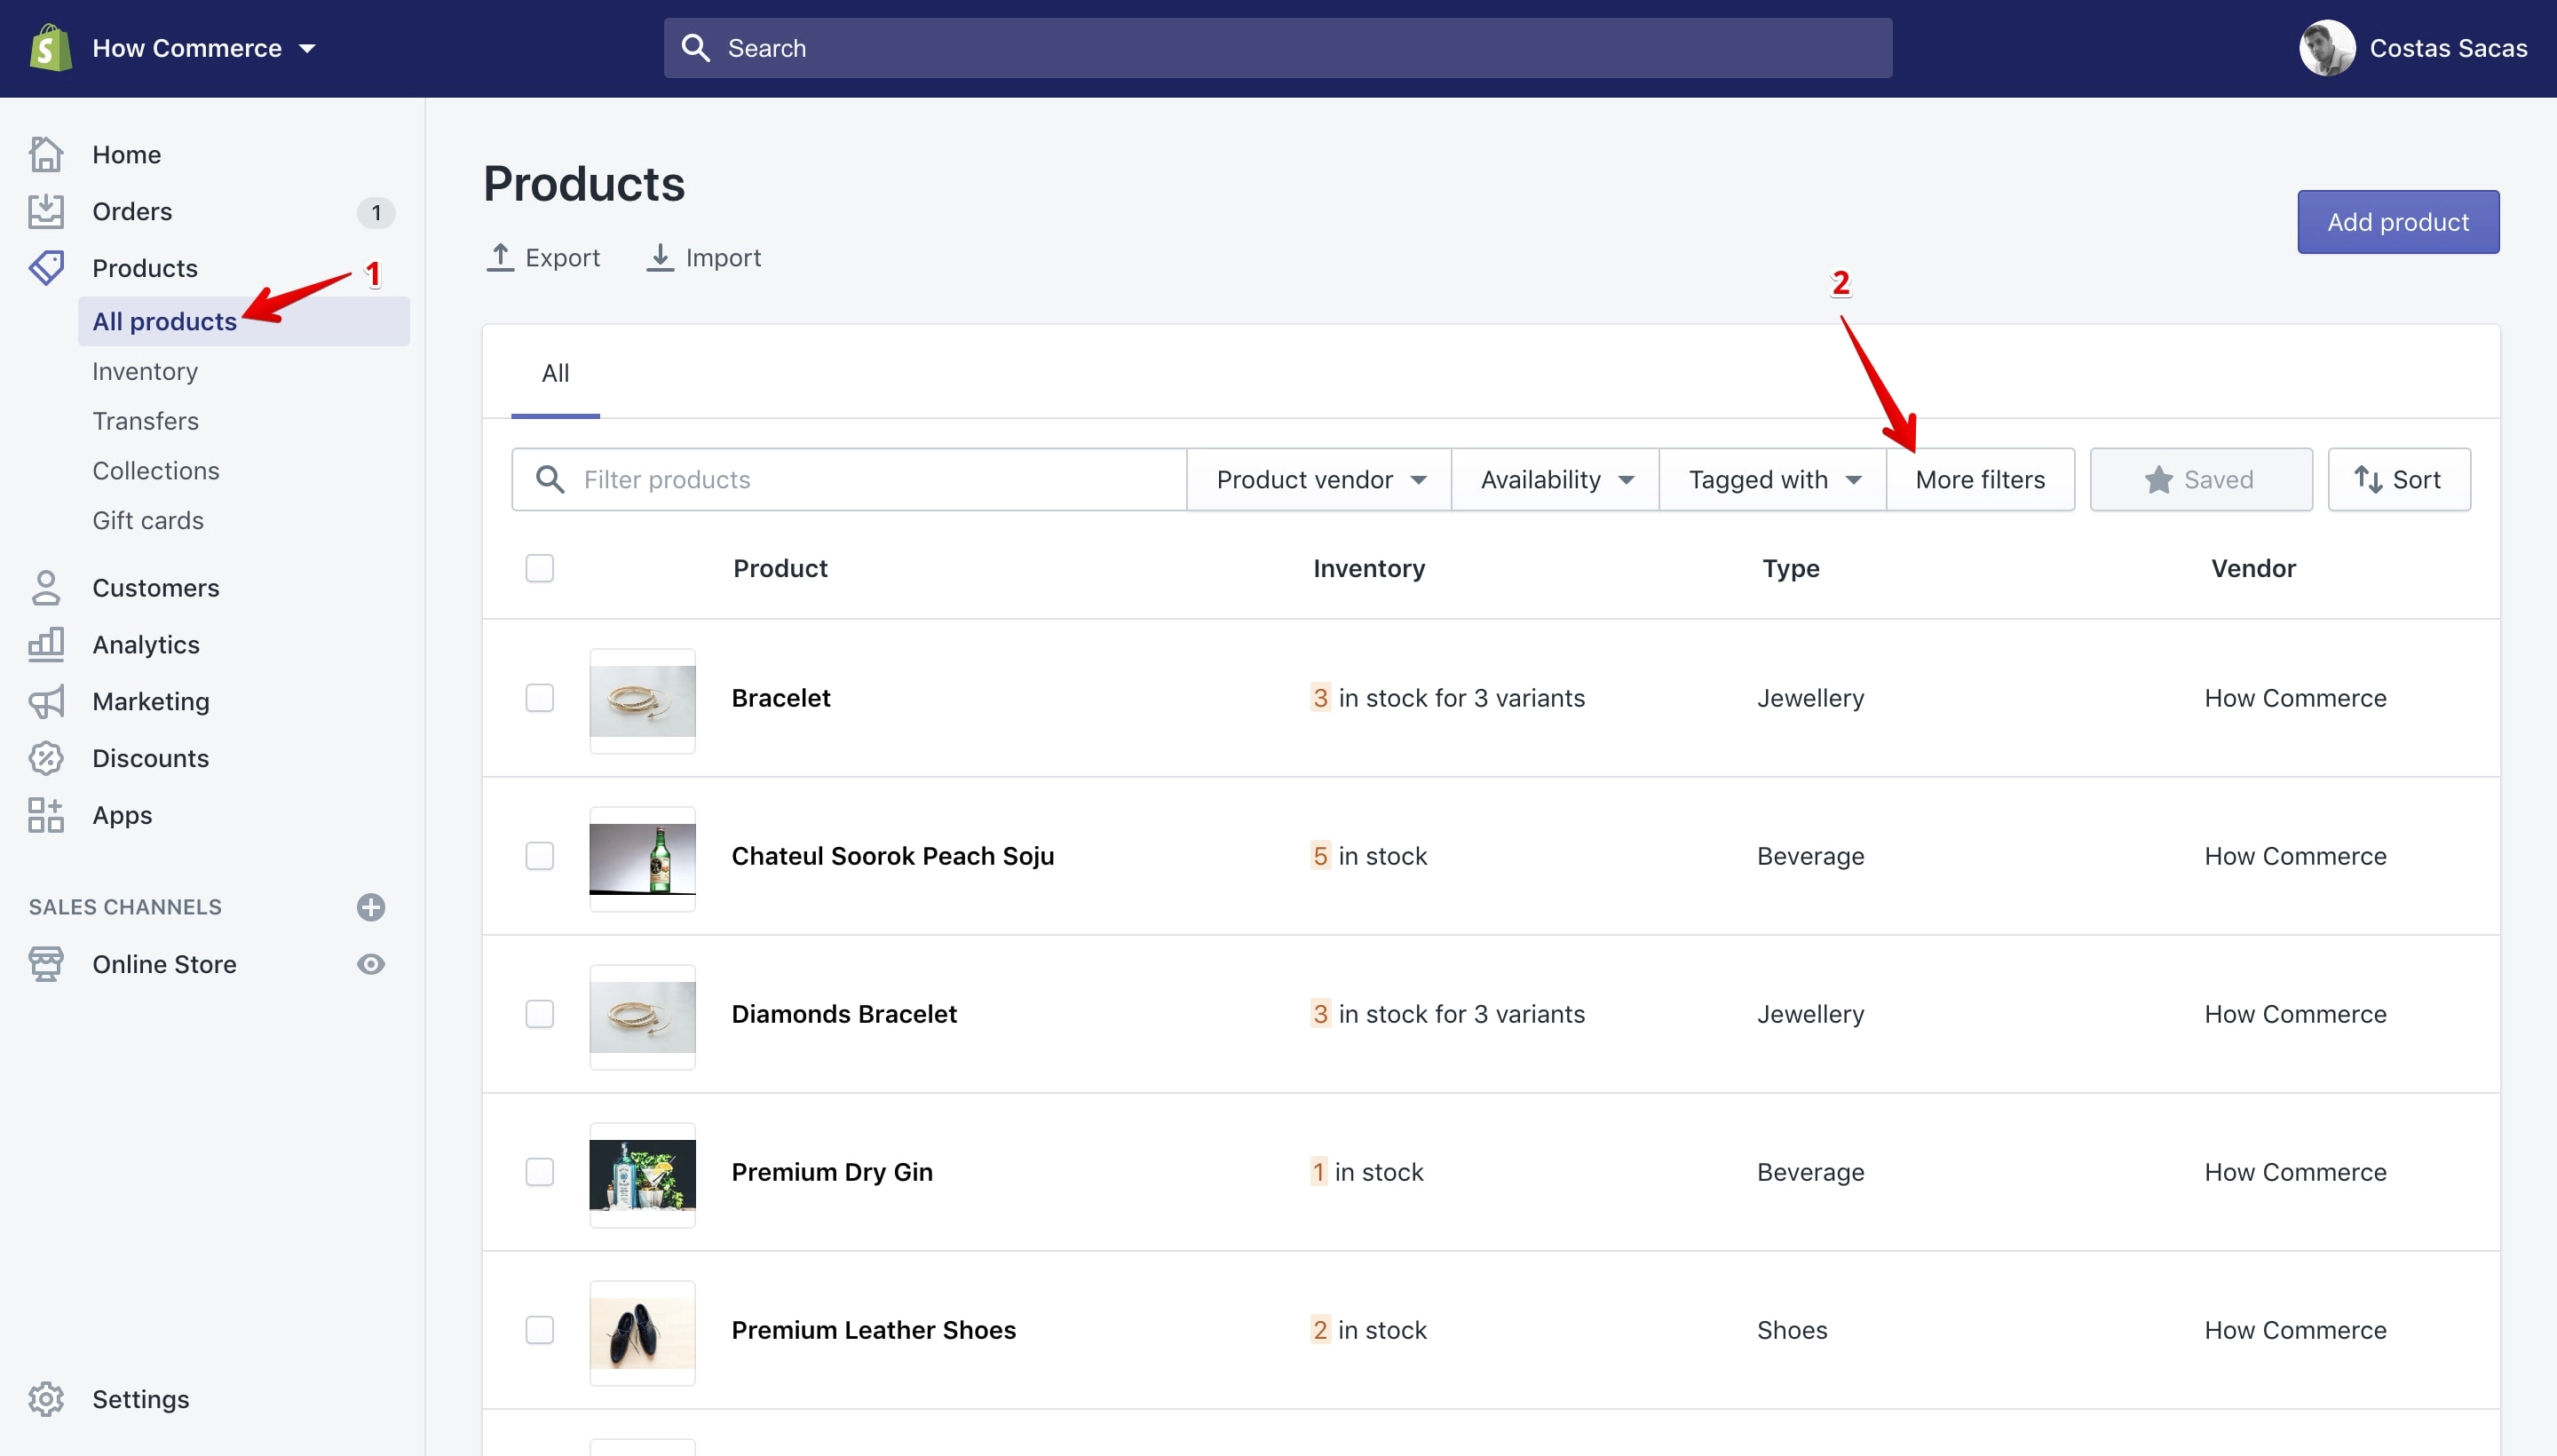Click Costas Sacas profile avatar

tap(2327, 48)
